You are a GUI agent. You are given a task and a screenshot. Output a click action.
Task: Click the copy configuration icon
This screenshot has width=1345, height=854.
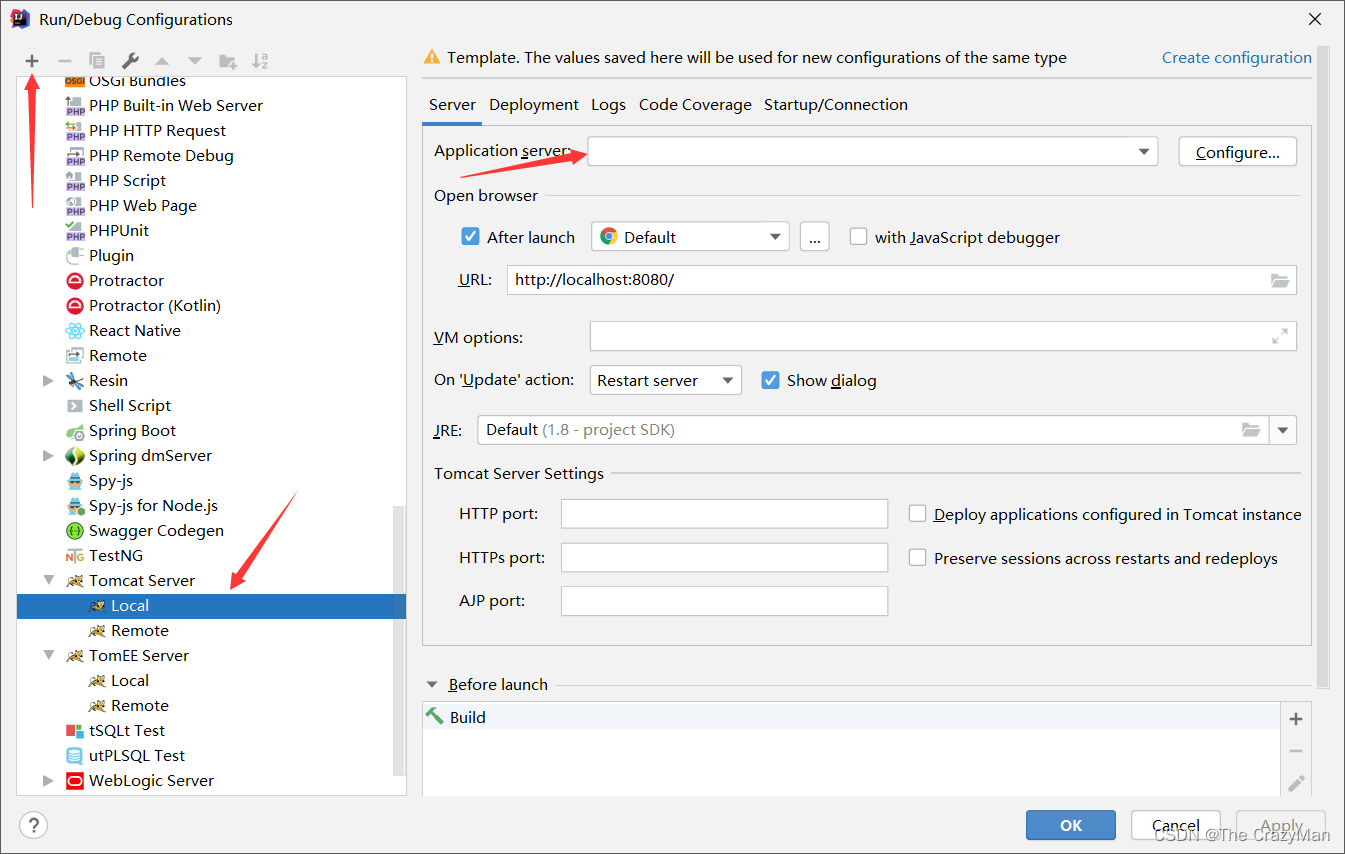[x=97, y=61]
